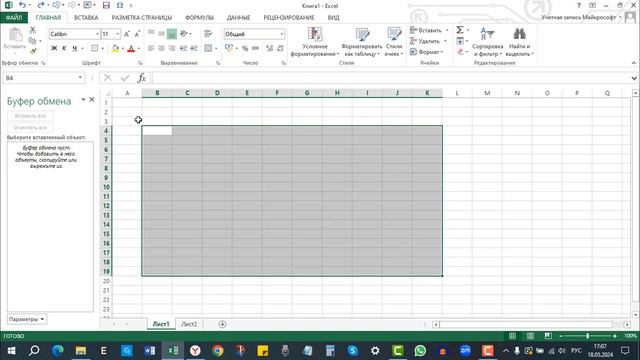Toggle bottom vertical alignment
The height and width of the screenshot is (360, 640).
172,34
